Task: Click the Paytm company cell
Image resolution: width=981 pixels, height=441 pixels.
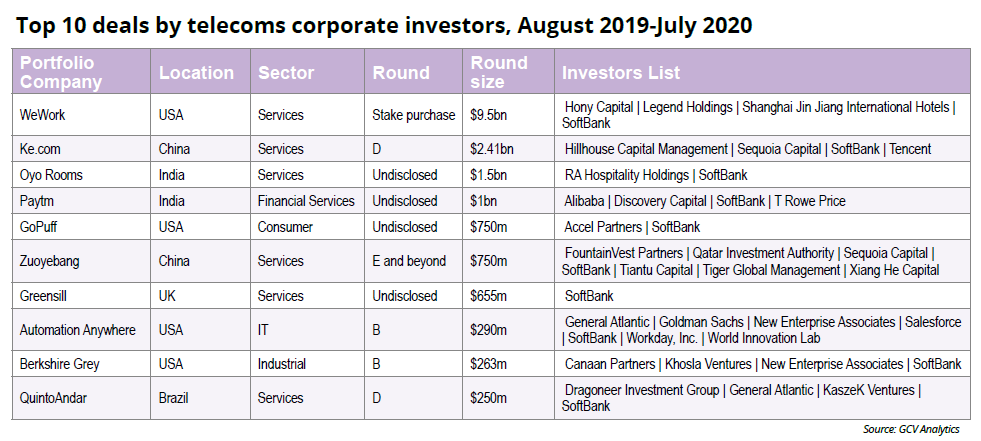Action: [x=38, y=201]
